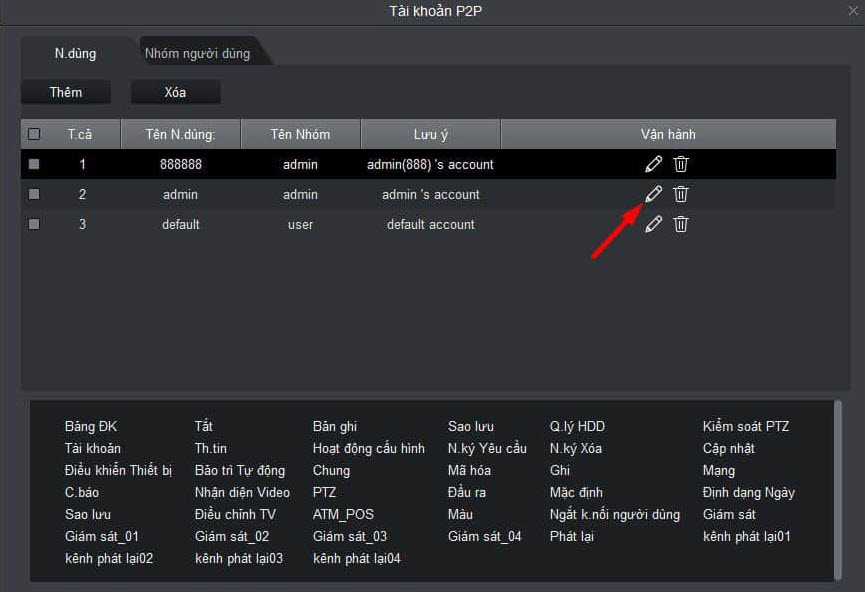Delete the default account trash icon

coord(681,224)
